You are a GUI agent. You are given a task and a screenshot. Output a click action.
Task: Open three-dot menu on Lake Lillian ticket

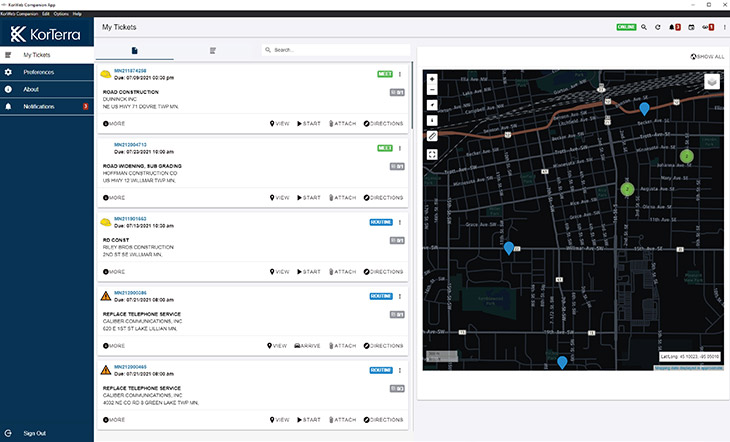click(x=400, y=296)
